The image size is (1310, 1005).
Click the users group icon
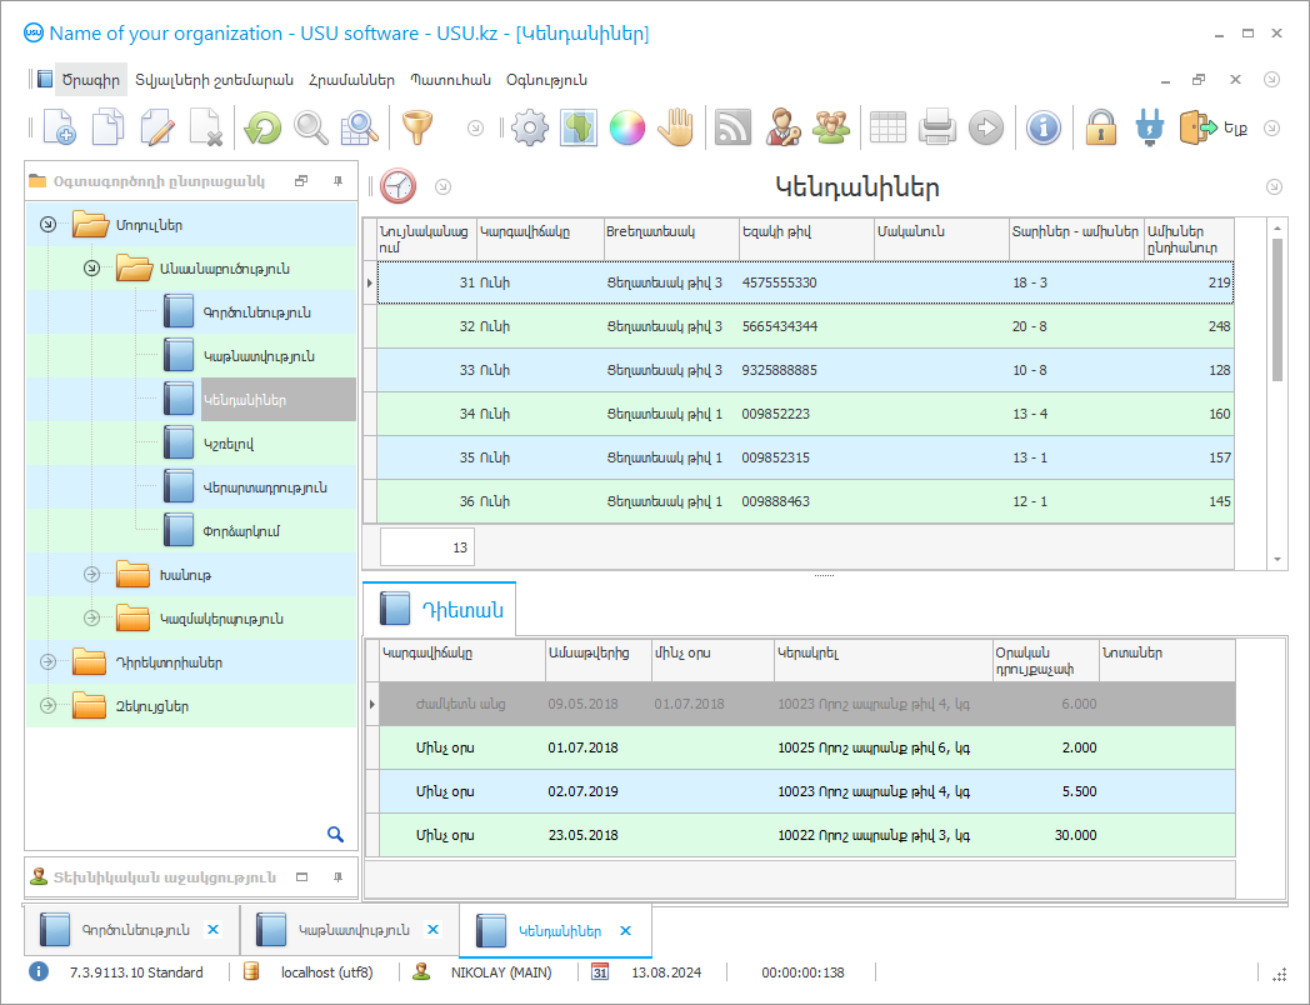coord(831,128)
